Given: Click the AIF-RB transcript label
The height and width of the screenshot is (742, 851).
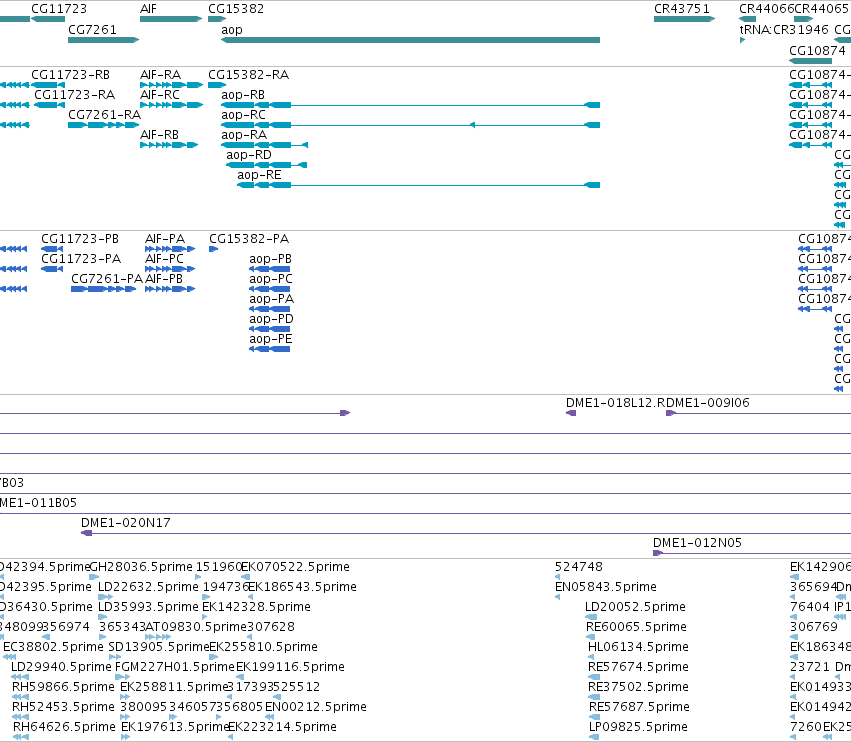Looking at the screenshot, I should 160,135.
